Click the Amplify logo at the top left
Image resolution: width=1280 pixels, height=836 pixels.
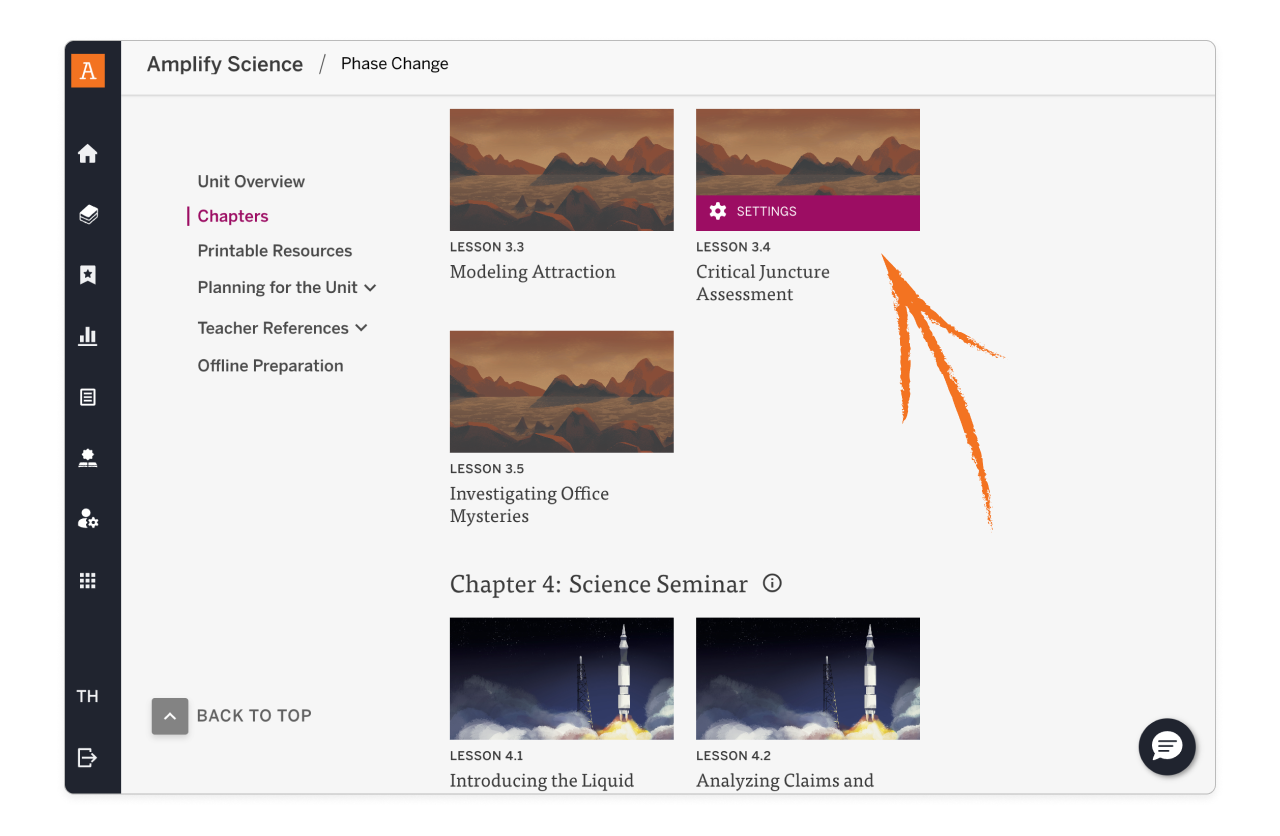pos(88,70)
